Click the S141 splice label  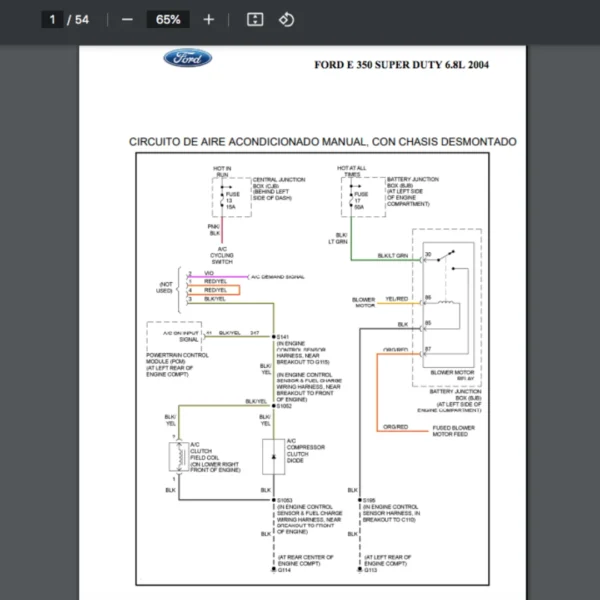(x=283, y=337)
